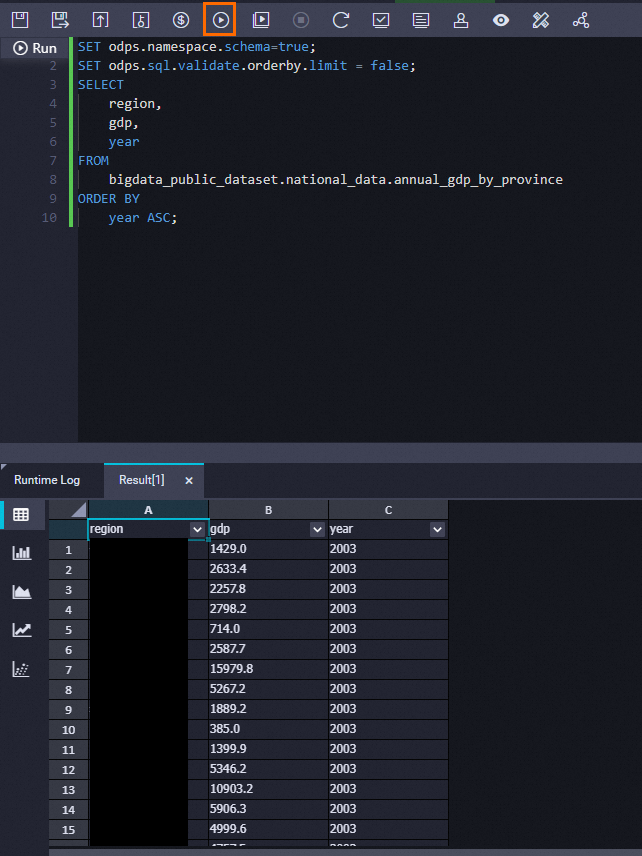Submit the node using the upward-arrow icon

click(x=100, y=20)
